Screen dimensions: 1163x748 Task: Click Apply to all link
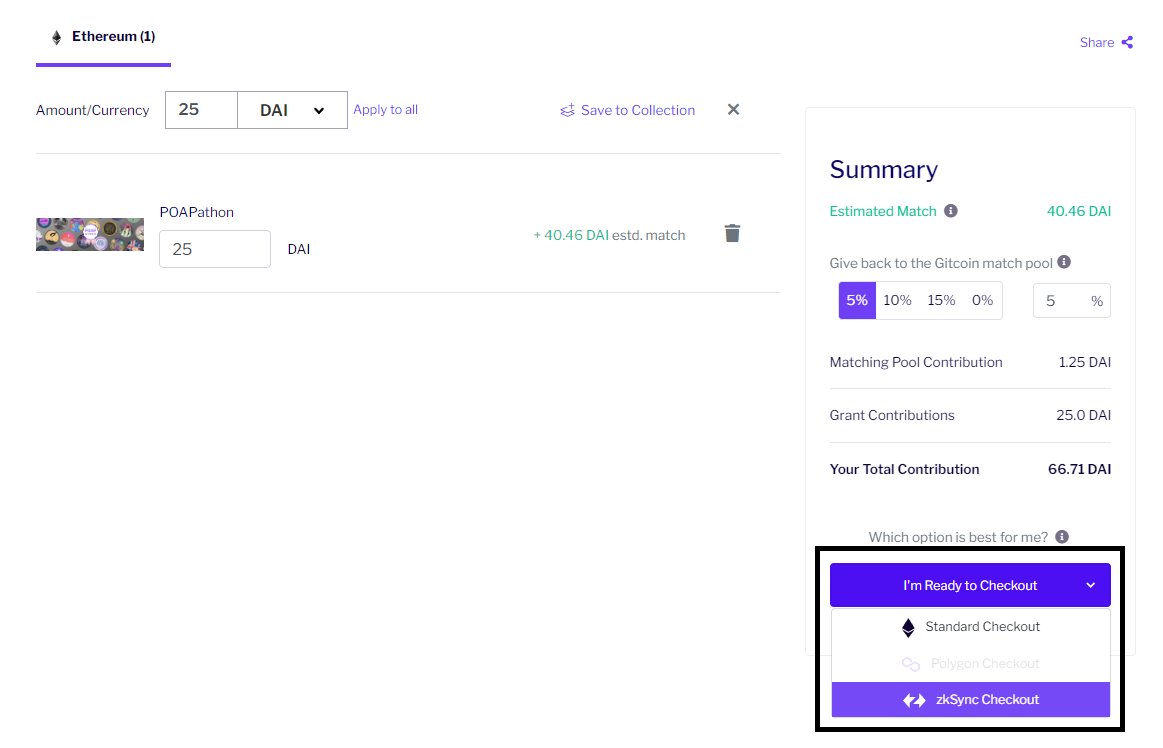[x=385, y=110]
